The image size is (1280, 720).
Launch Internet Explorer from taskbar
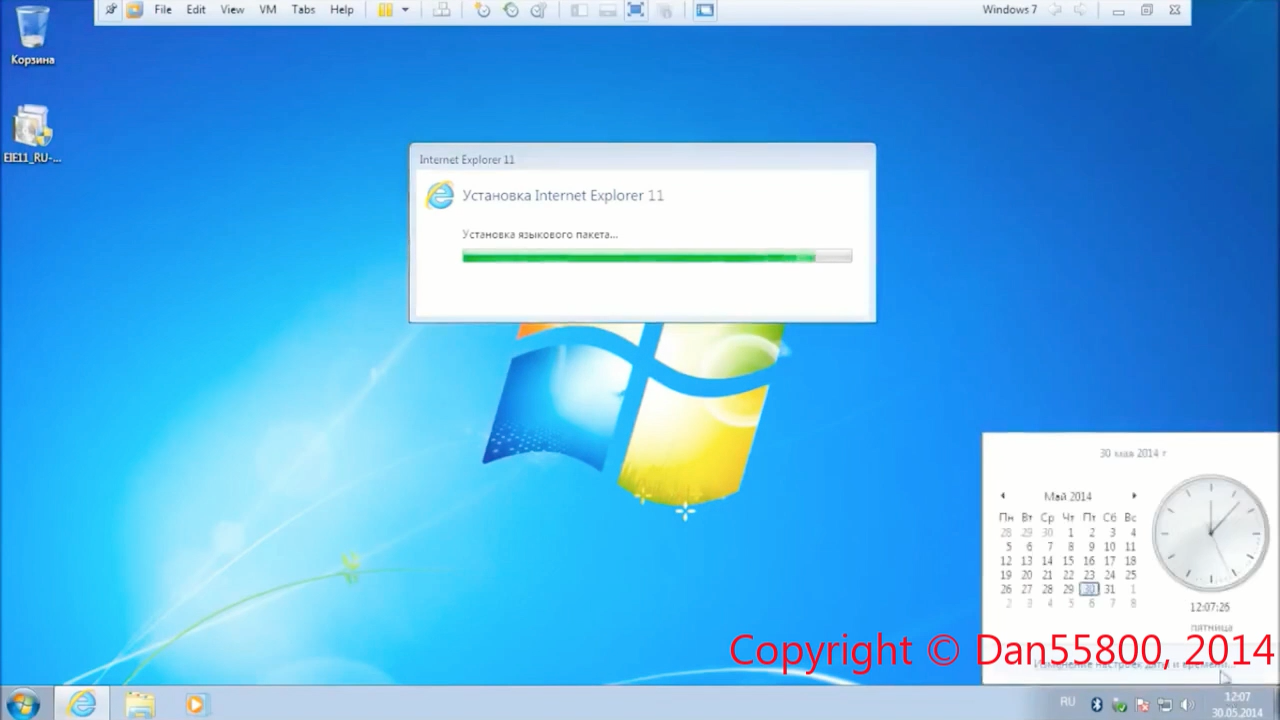tap(81, 704)
